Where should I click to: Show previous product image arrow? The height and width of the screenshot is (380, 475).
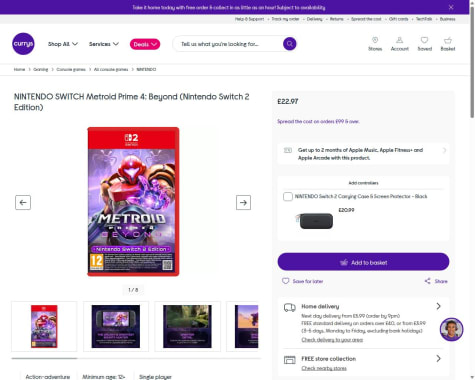[x=23, y=202]
